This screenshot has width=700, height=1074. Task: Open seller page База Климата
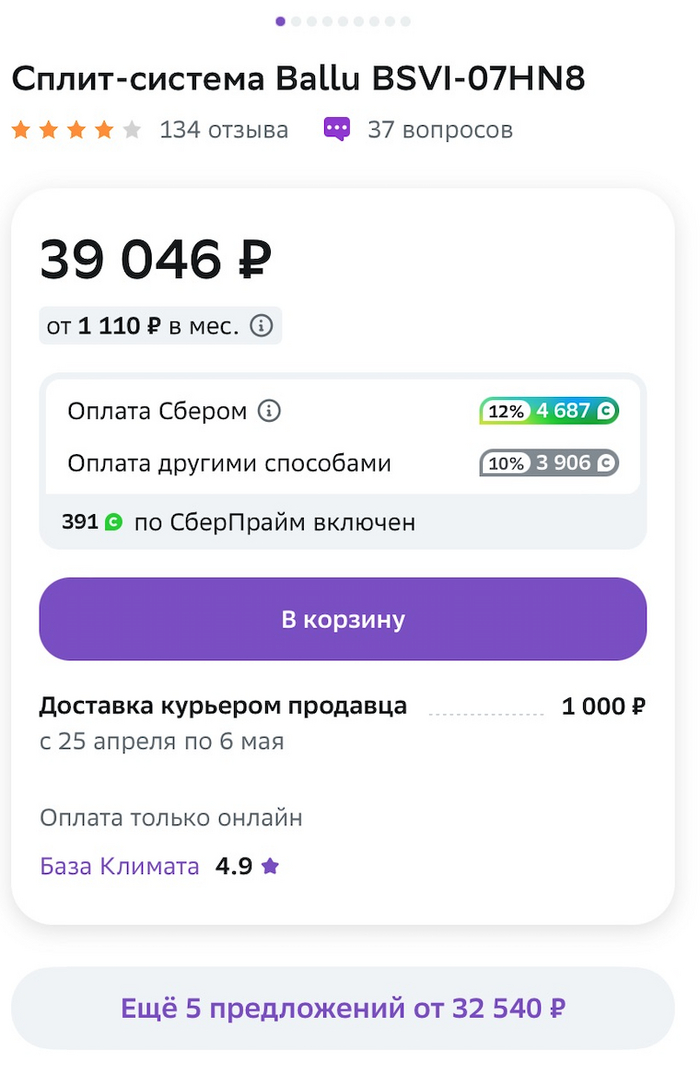click(120, 867)
